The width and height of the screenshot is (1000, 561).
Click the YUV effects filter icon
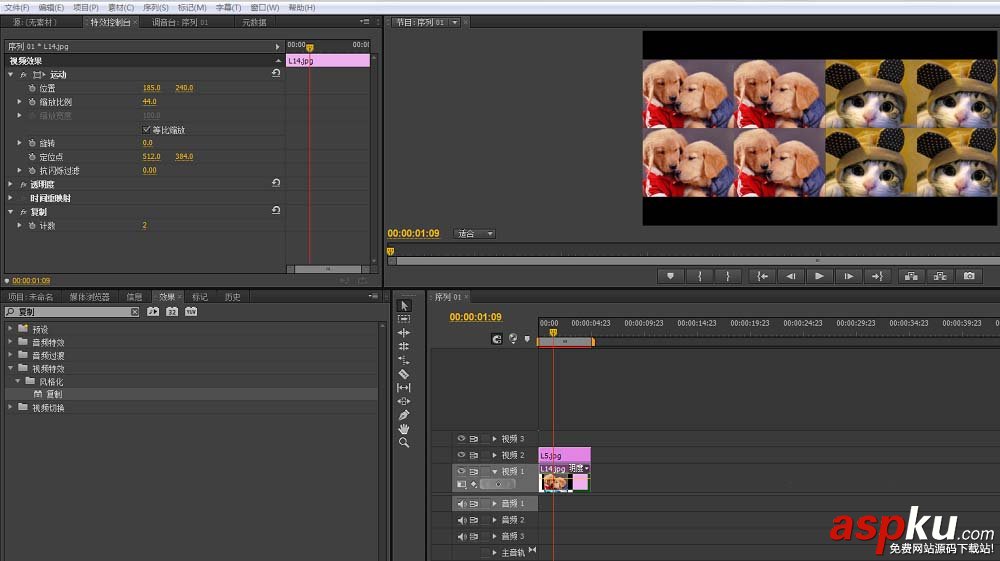pyautogui.click(x=191, y=312)
